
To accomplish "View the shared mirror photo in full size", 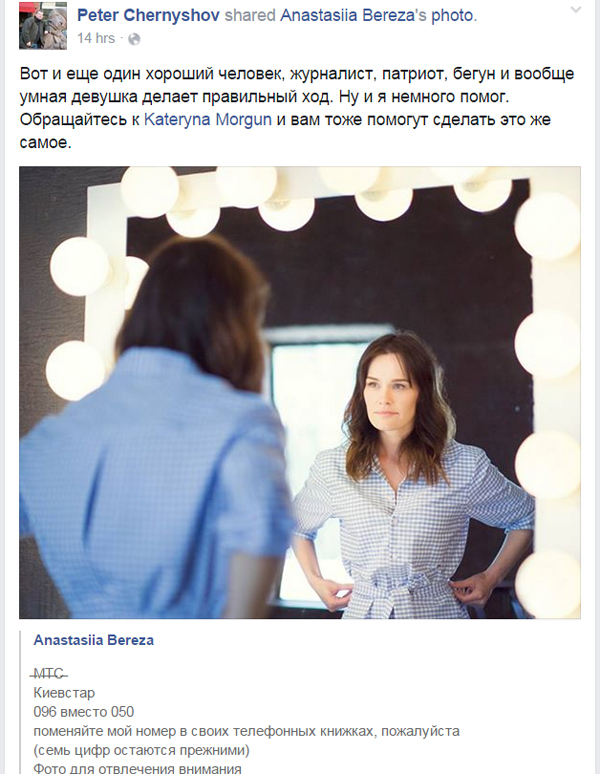I will click(x=300, y=392).
